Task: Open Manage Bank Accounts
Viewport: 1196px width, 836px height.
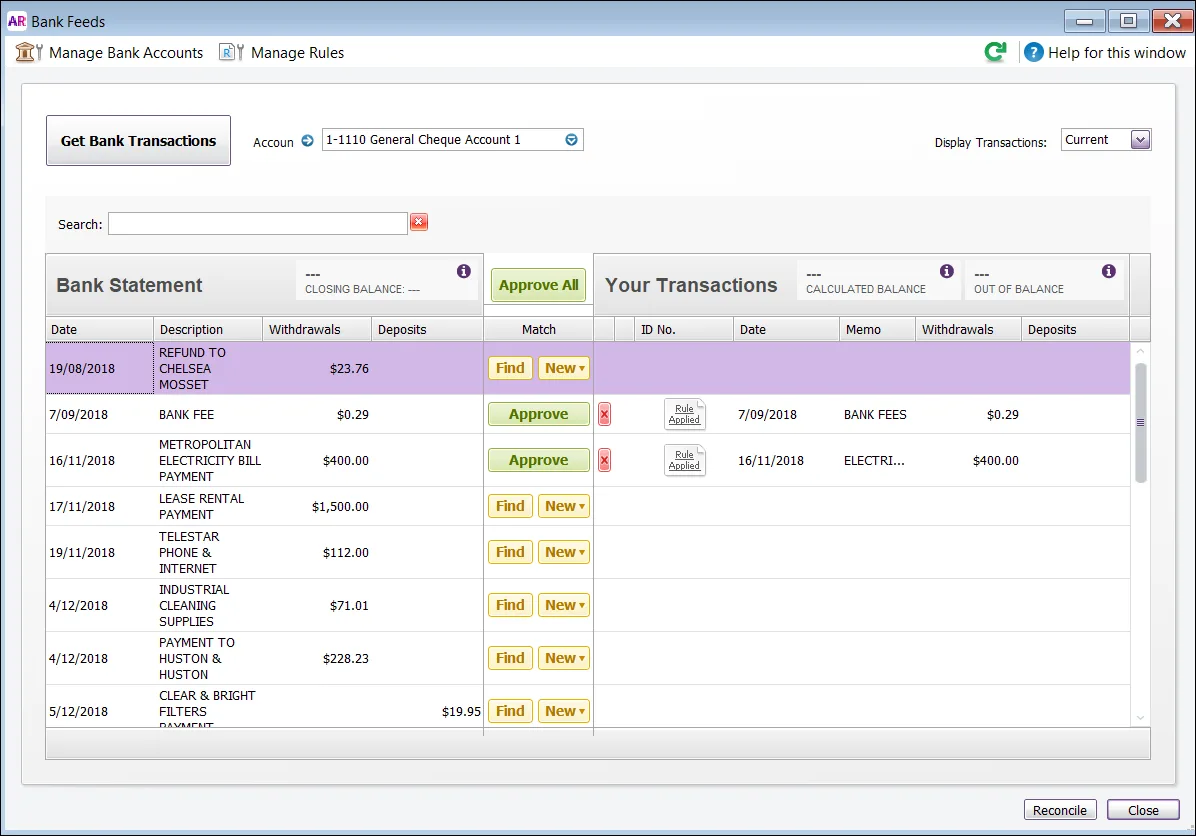Action: [x=110, y=53]
